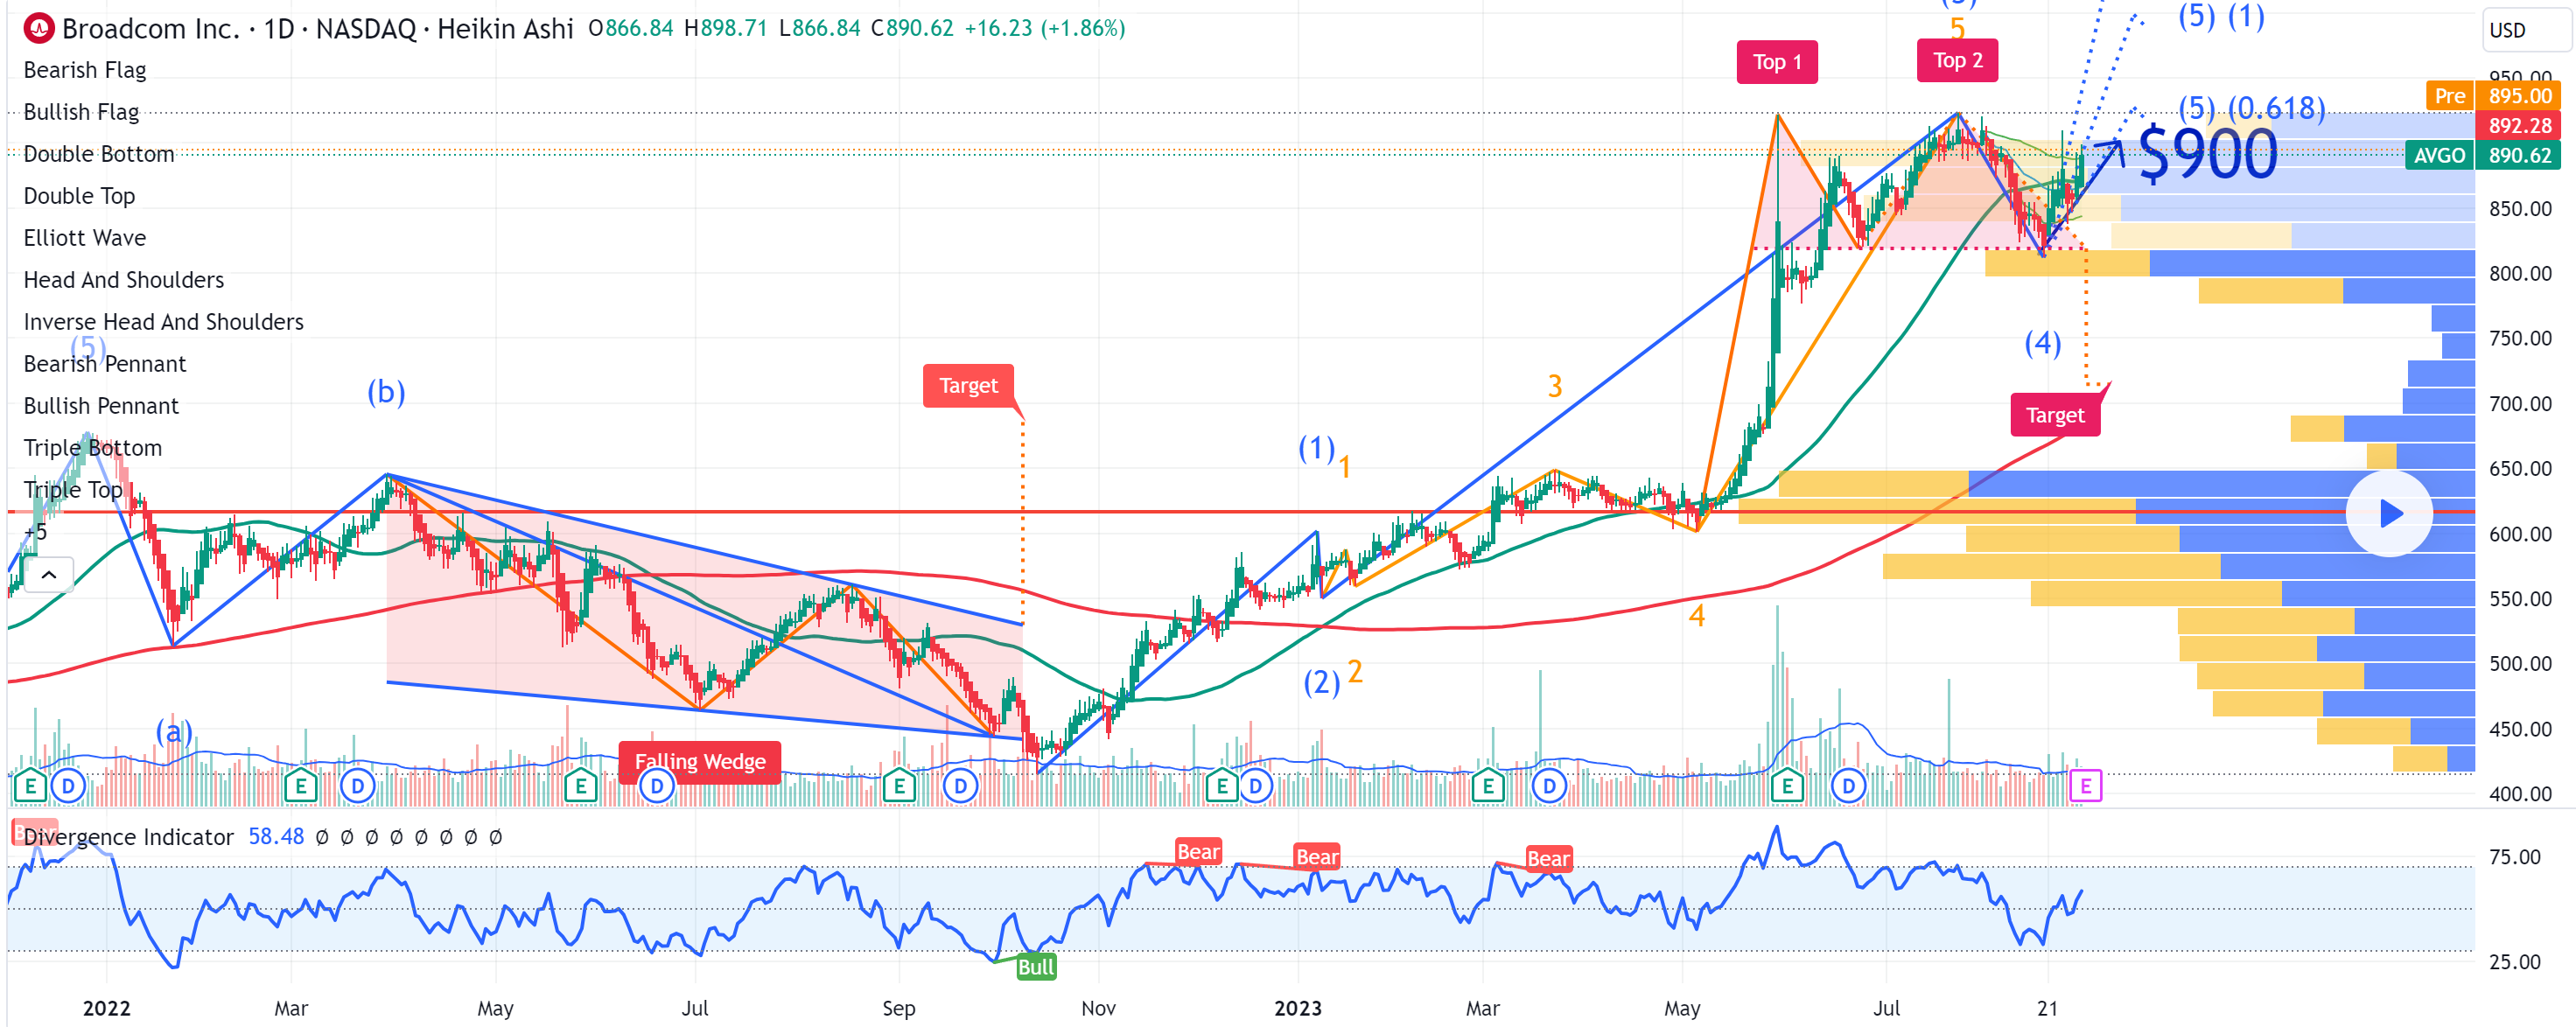The width and height of the screenshot is (2576, 1027).
Task: Click the green Bull divergence label
Action: (x=1035, y=966)
